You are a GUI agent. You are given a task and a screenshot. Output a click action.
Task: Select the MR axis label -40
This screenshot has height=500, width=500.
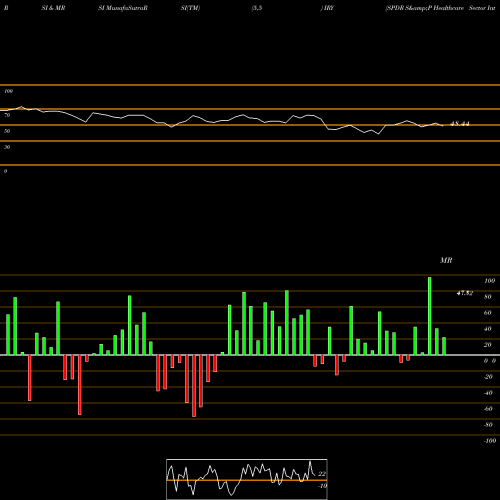click(x=488, y=393)
